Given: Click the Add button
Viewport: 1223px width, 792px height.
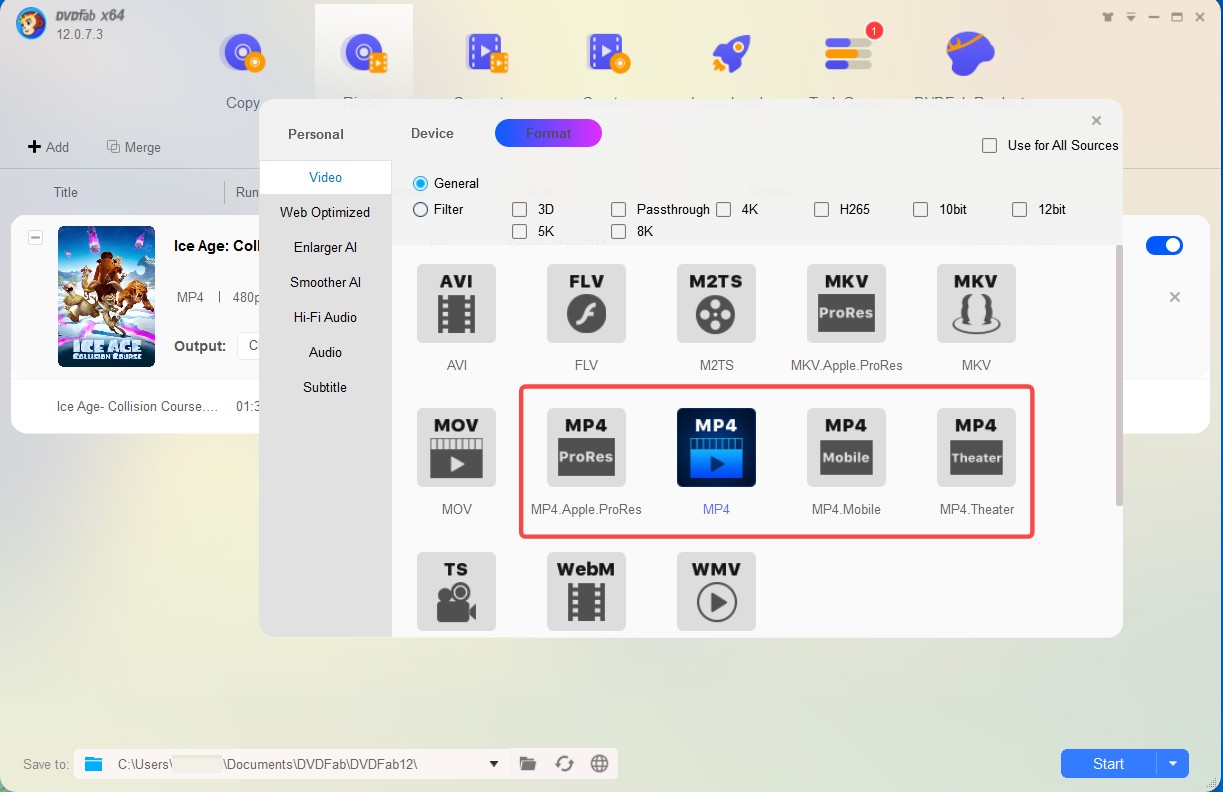Looking at the screenshot, I should (x=48, y=147).
